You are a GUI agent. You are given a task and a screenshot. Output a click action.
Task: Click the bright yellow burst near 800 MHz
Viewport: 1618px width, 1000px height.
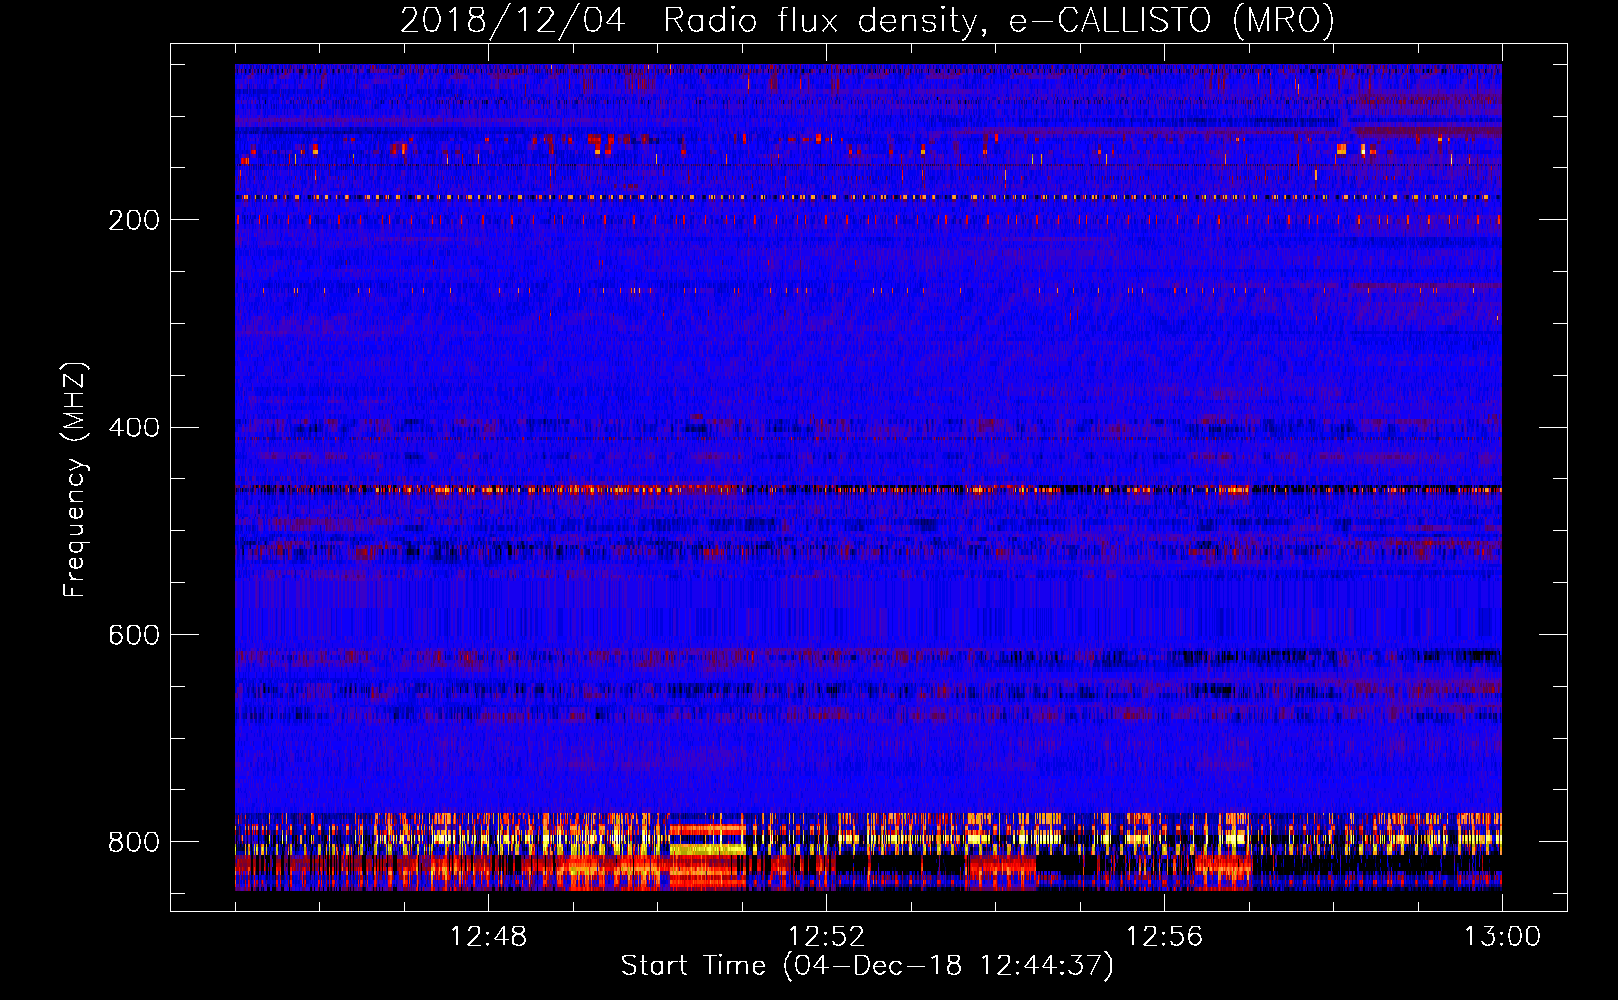point(708,849)
